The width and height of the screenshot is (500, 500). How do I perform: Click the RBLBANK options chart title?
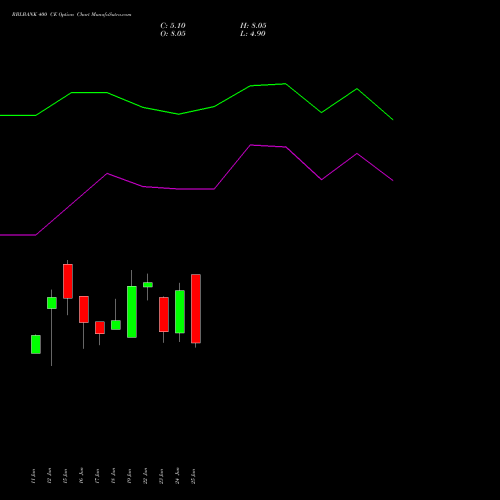coord(71,14)
